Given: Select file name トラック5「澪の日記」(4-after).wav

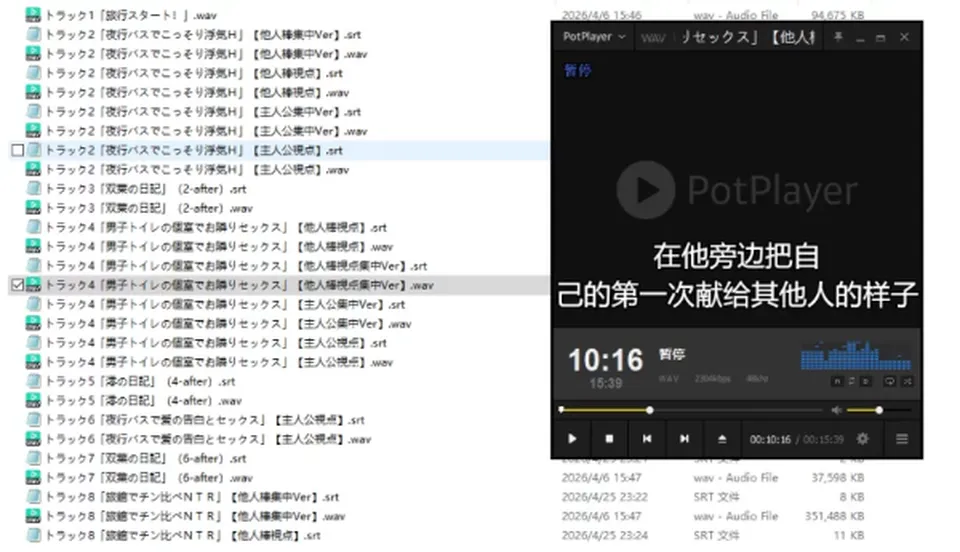Looking at the screenshot, I should click(x=143, y=401).
